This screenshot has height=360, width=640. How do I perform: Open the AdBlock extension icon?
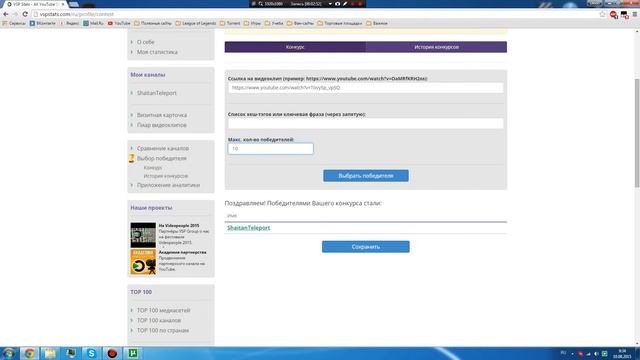click(x=613, y=15)
